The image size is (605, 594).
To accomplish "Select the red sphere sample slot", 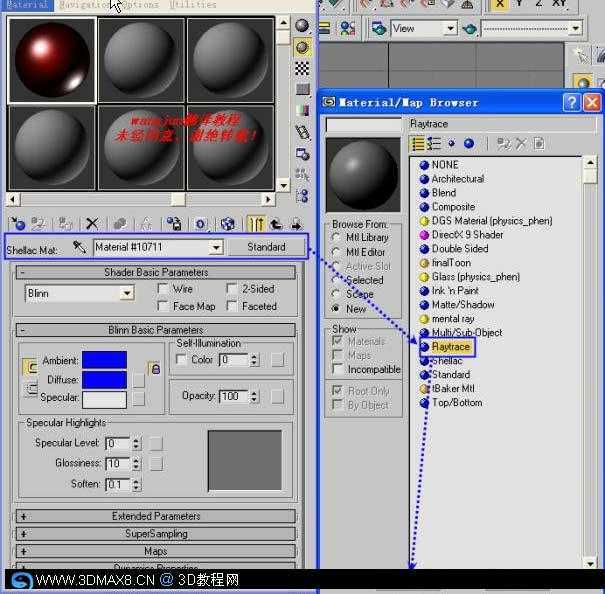I will point(52,60).
